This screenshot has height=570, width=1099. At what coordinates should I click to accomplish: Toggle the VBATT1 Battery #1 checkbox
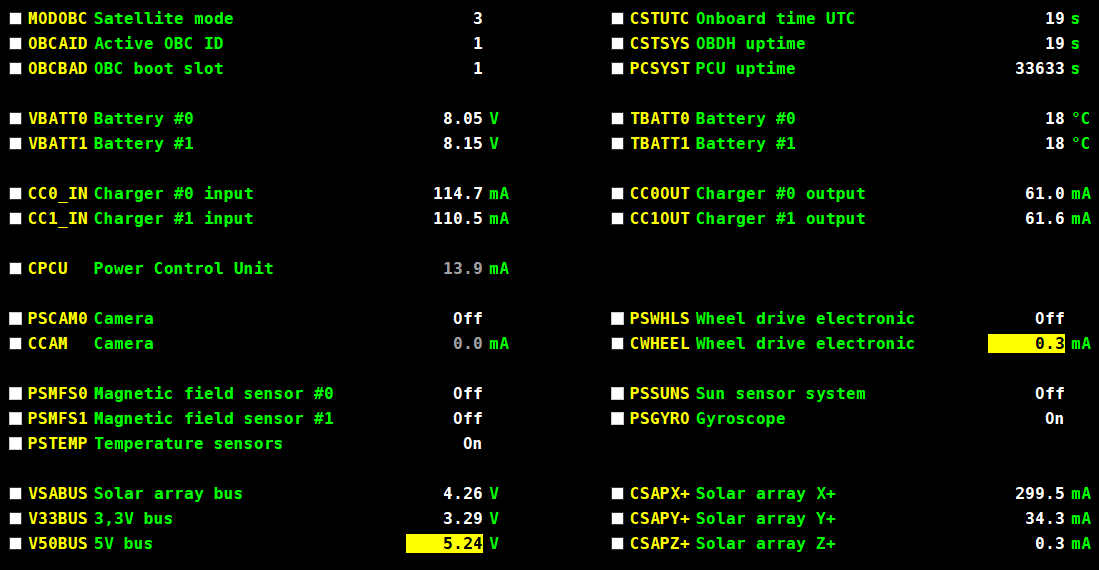15,144
